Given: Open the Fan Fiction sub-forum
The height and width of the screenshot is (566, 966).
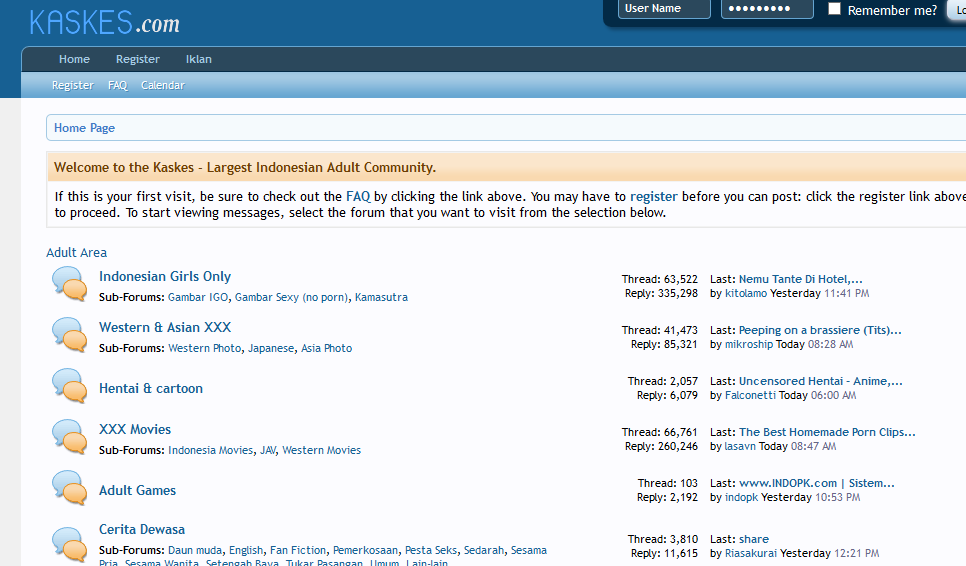Looking at the screenshot, I should pyautogui.click(x=298, y=550).
